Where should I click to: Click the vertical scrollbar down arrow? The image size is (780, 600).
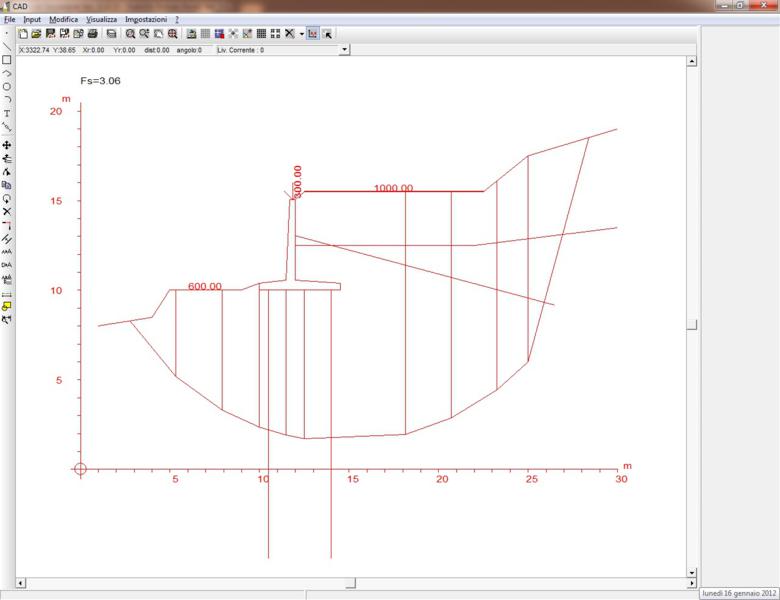(x=691, y=573)
